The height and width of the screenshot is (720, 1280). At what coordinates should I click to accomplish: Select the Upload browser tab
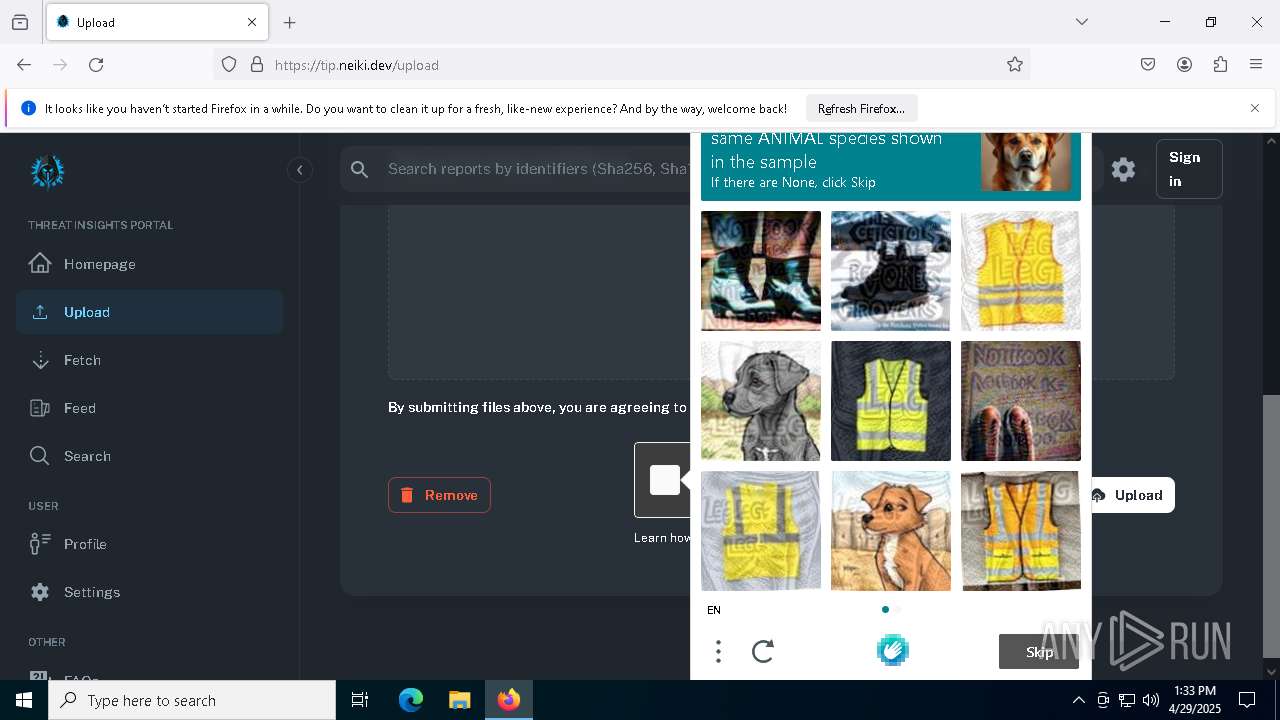click(157, 22)
